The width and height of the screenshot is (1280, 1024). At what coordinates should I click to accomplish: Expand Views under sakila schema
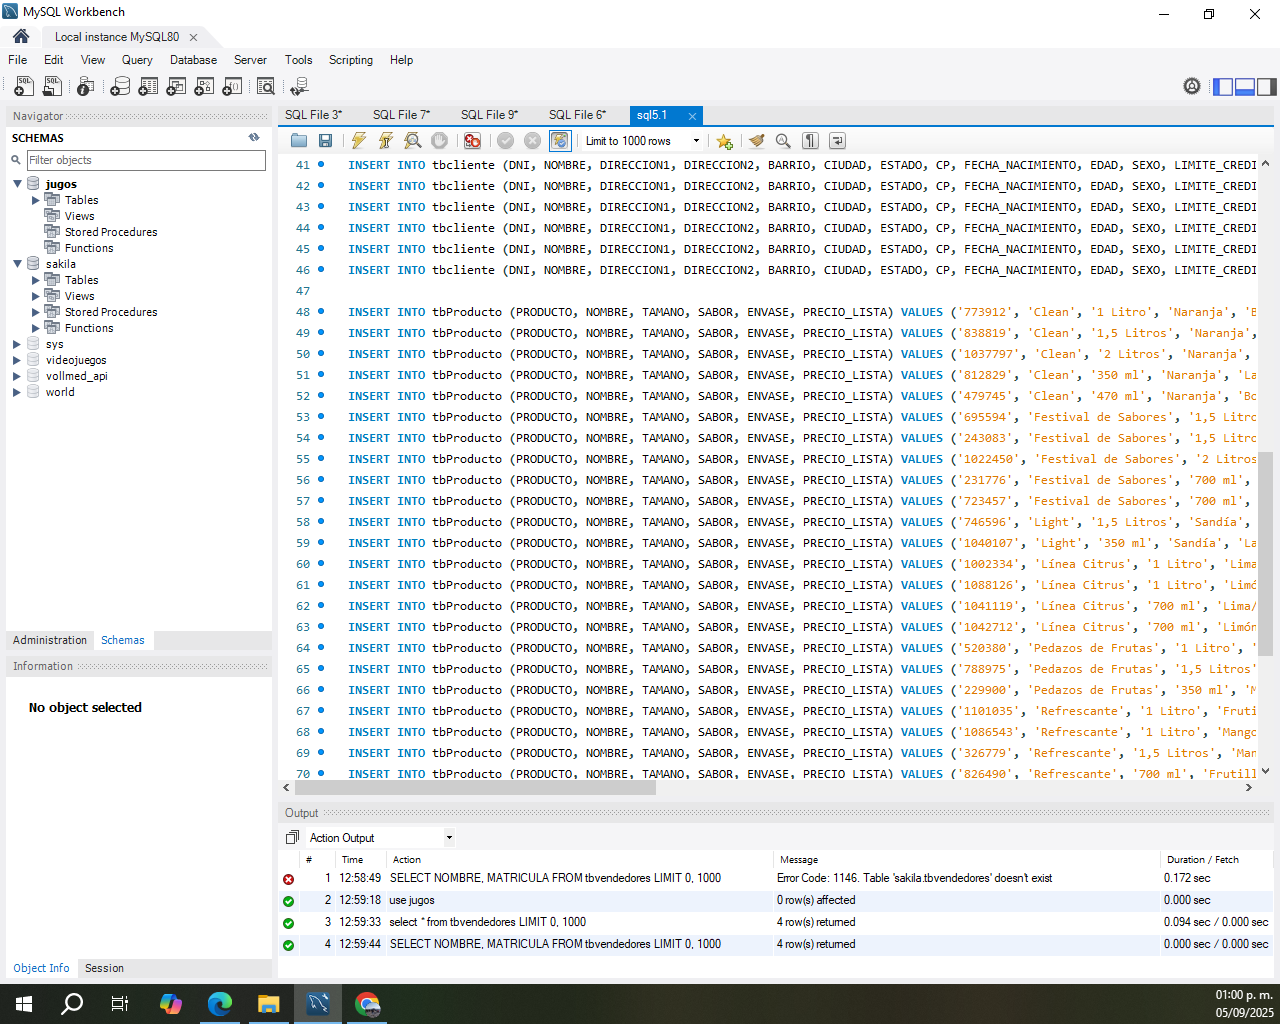point(35,296)
